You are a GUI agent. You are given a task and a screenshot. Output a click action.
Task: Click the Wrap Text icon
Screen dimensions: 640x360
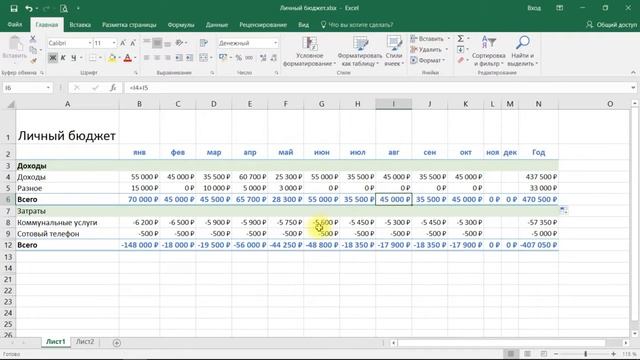click(x=204, y=43)
